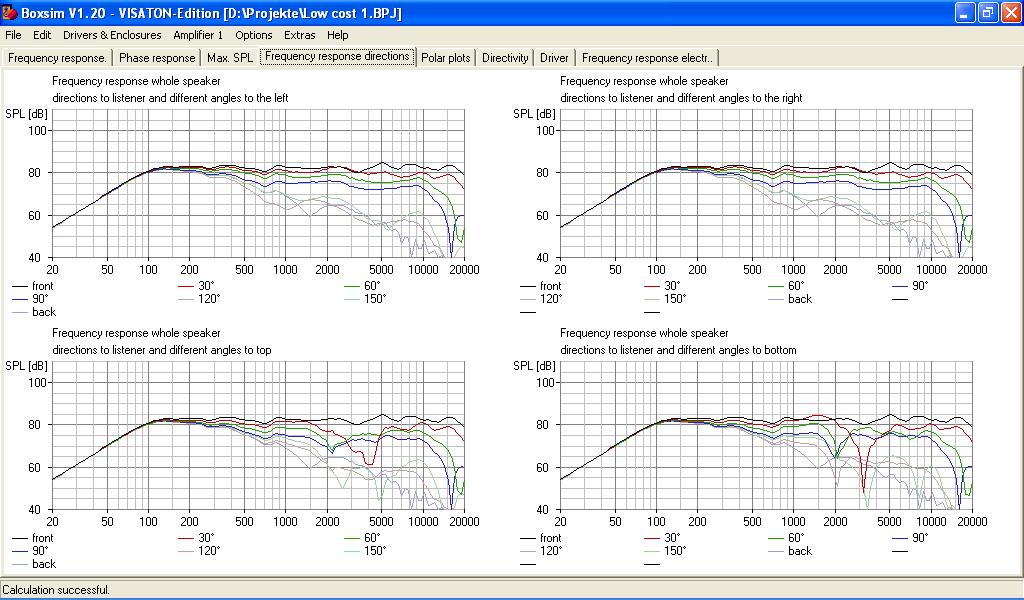This screenshot has width=1024, height=600.
Task: Click the '150°' legend entry in left-angles chart
Action: [x=366, y=299]
